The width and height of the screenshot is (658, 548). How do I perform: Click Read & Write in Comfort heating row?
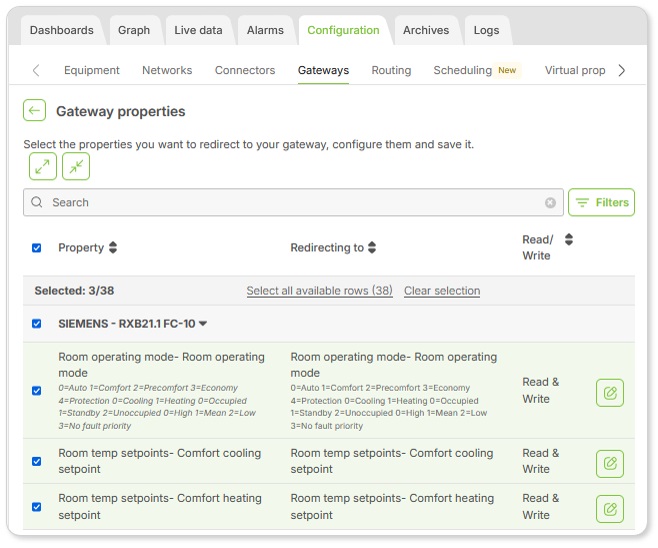pos(540,506)
